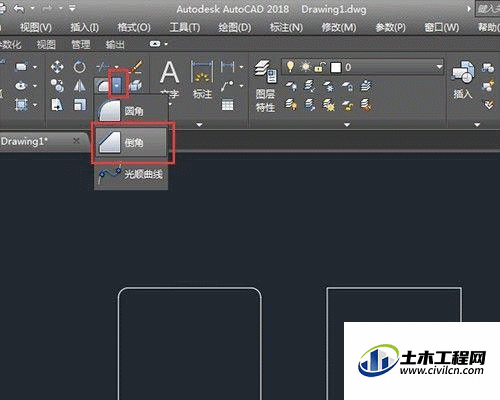Open the 格式(O) menu
The image size is (500, 400).
134,27
